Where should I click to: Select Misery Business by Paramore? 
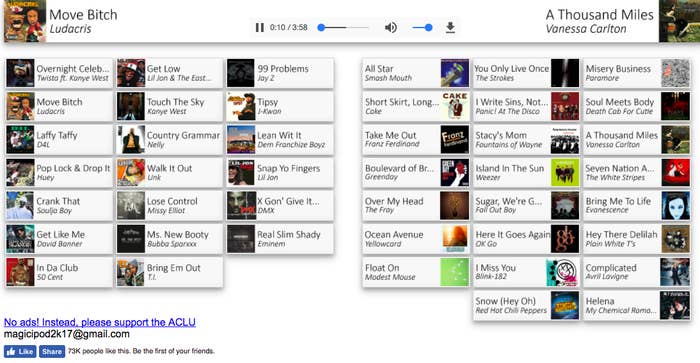point(637,73)
